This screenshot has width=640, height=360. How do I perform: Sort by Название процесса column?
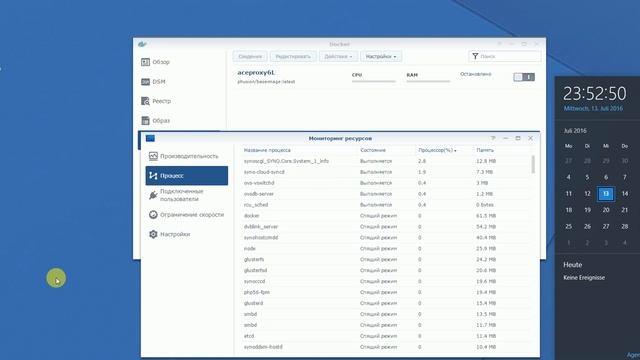coord(267,150)
